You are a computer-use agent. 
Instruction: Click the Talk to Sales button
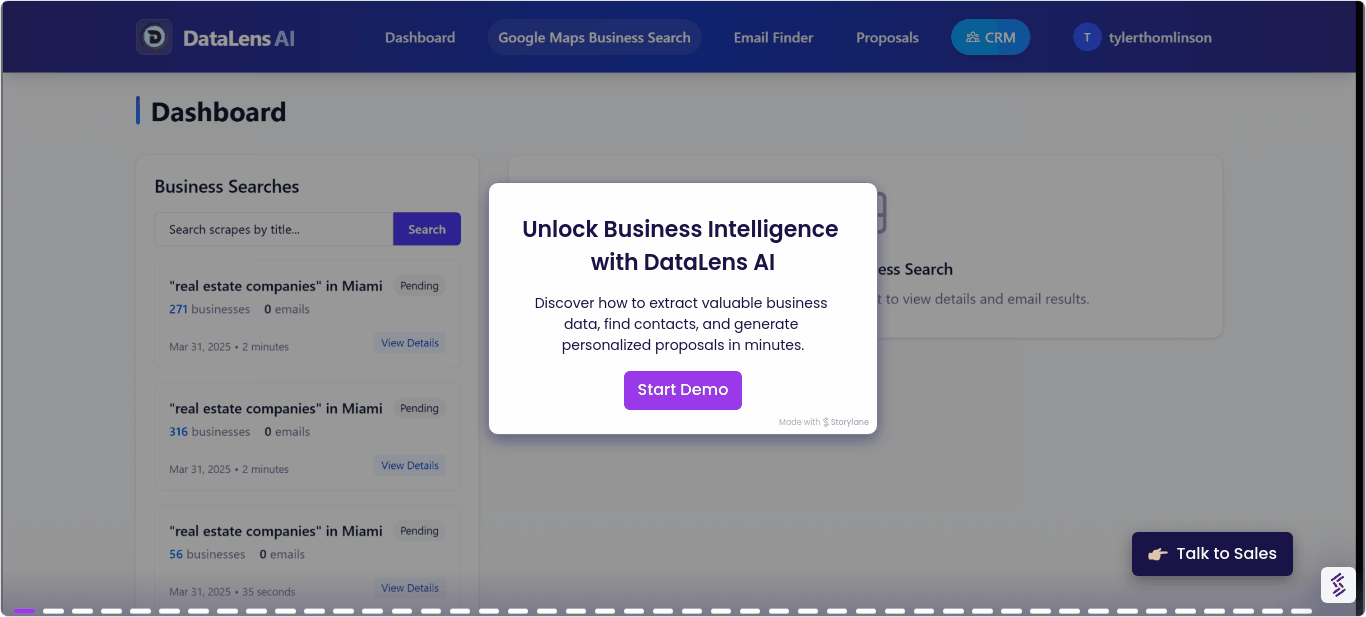point(1212,554)
